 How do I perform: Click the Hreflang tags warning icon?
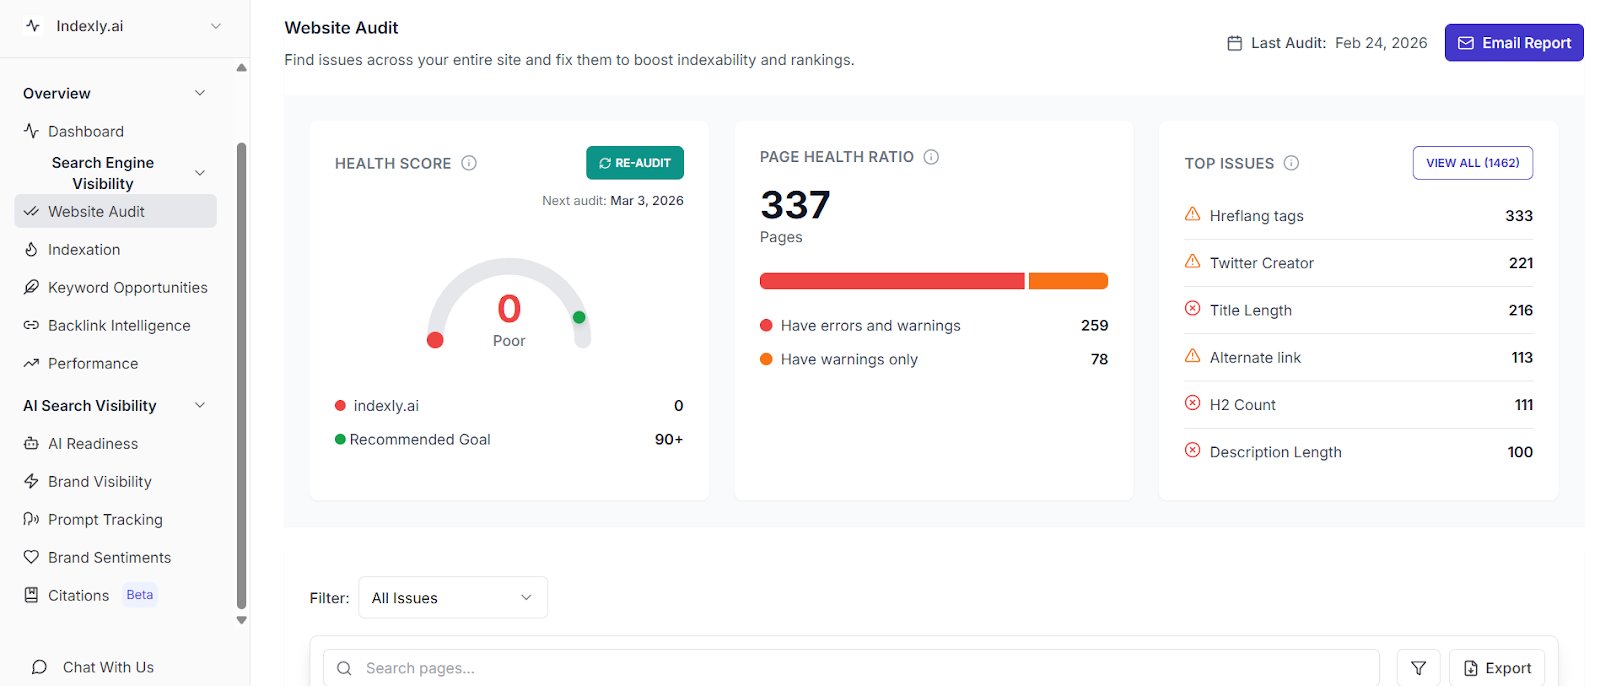[x=1192, y=215]
